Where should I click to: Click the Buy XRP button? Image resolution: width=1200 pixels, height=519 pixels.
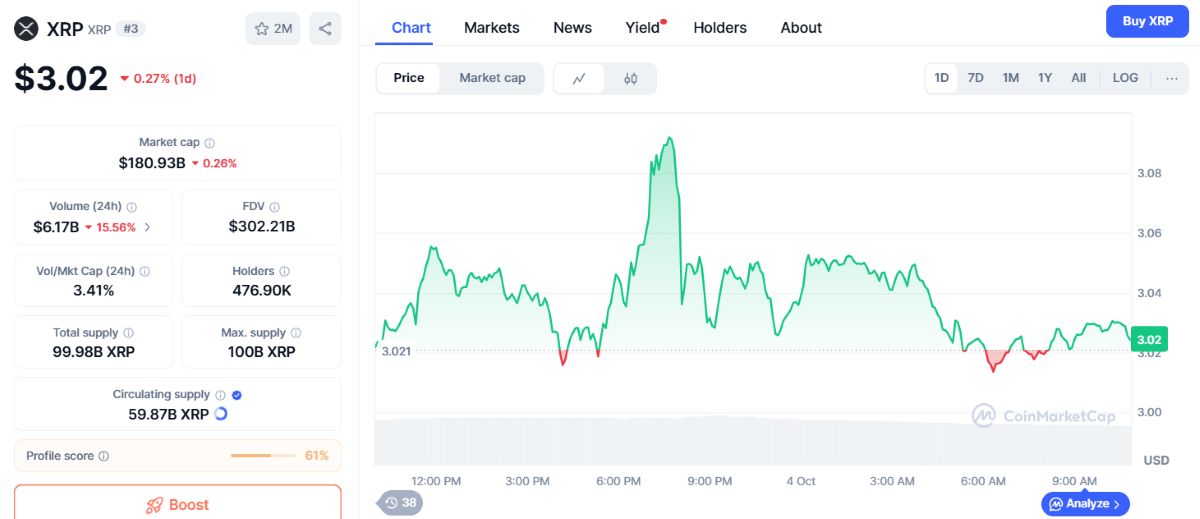pyautogui.click(x=1147, y=21)
